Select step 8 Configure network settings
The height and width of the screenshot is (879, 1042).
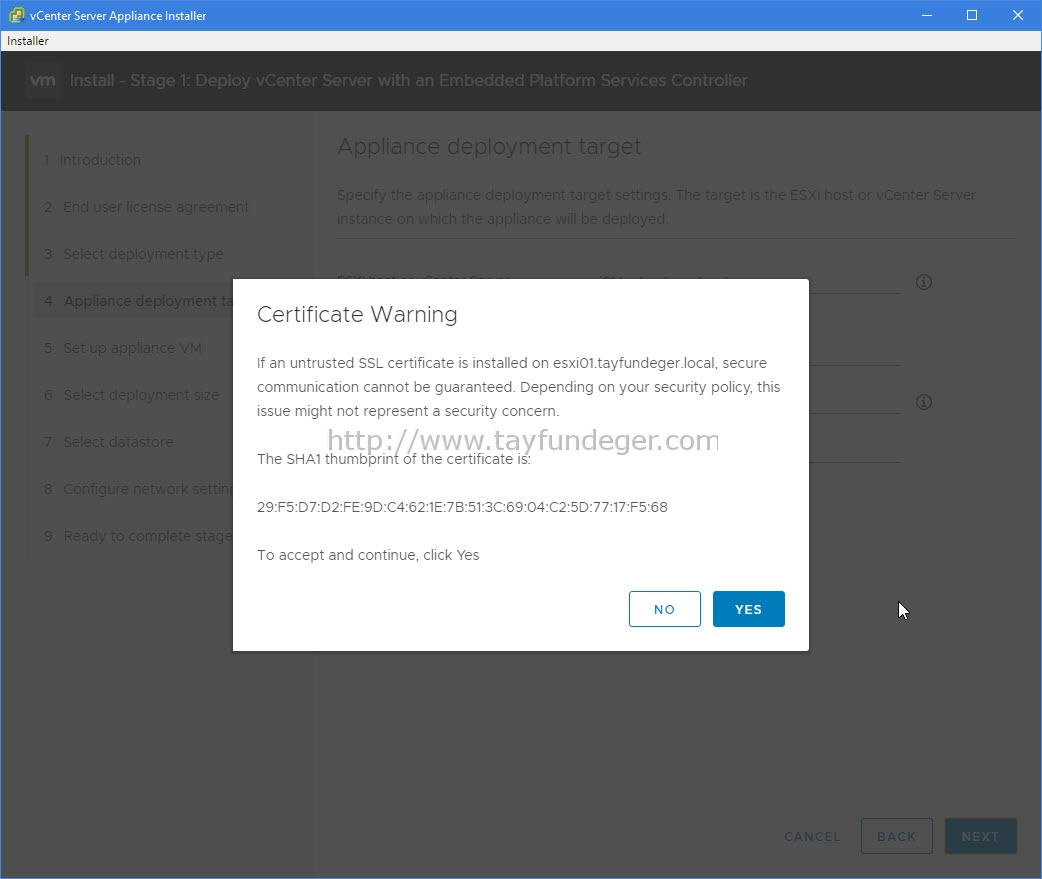click(x=138, y=489)
